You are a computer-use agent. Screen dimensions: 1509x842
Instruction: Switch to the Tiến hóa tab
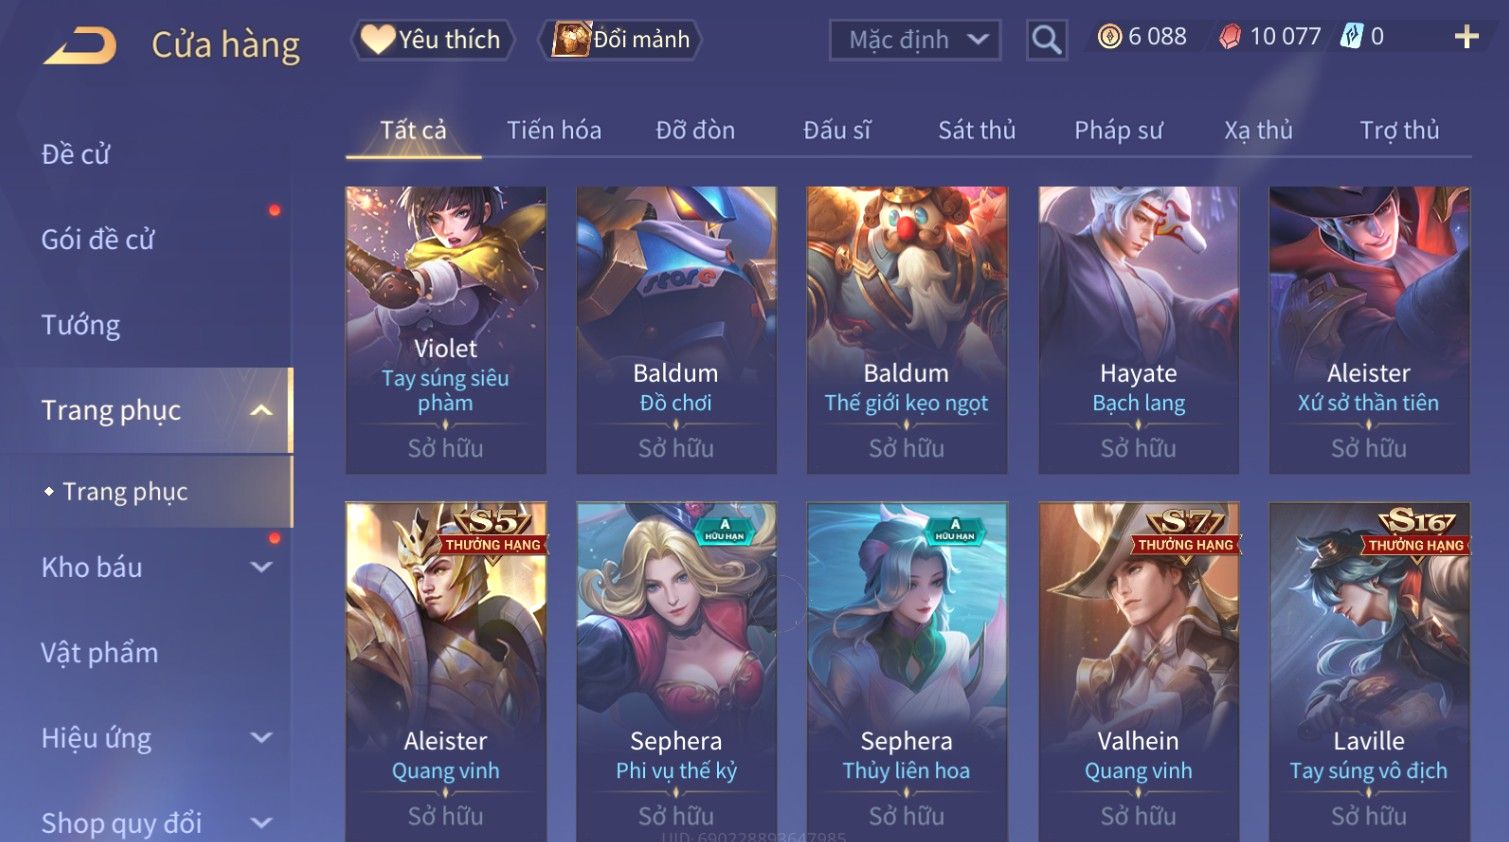[x=554, y=130]
